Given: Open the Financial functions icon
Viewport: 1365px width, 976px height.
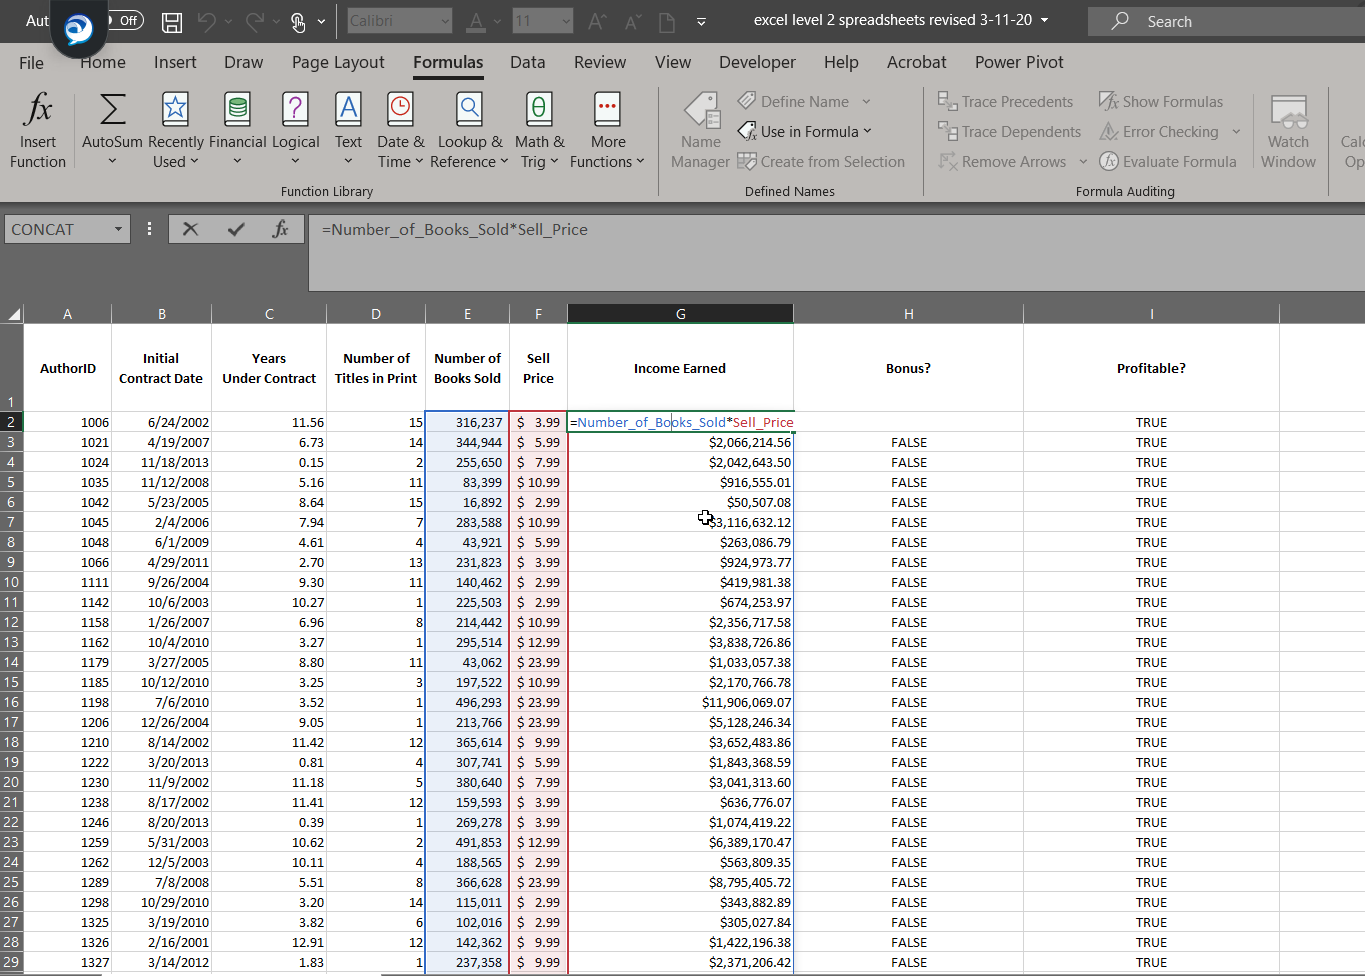Looking at the screenshot, I should click(x=237, y=110).
